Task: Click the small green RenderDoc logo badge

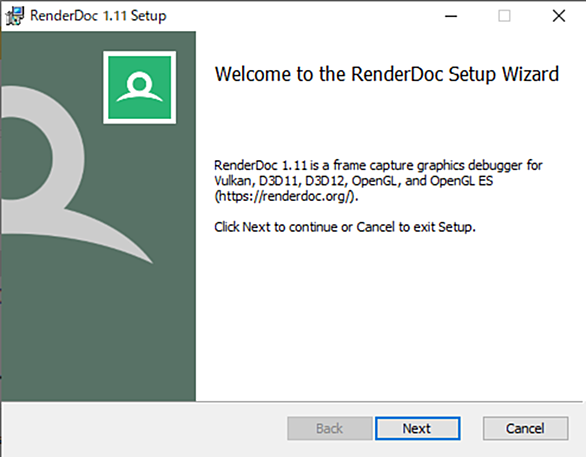Action: [140, 87]
